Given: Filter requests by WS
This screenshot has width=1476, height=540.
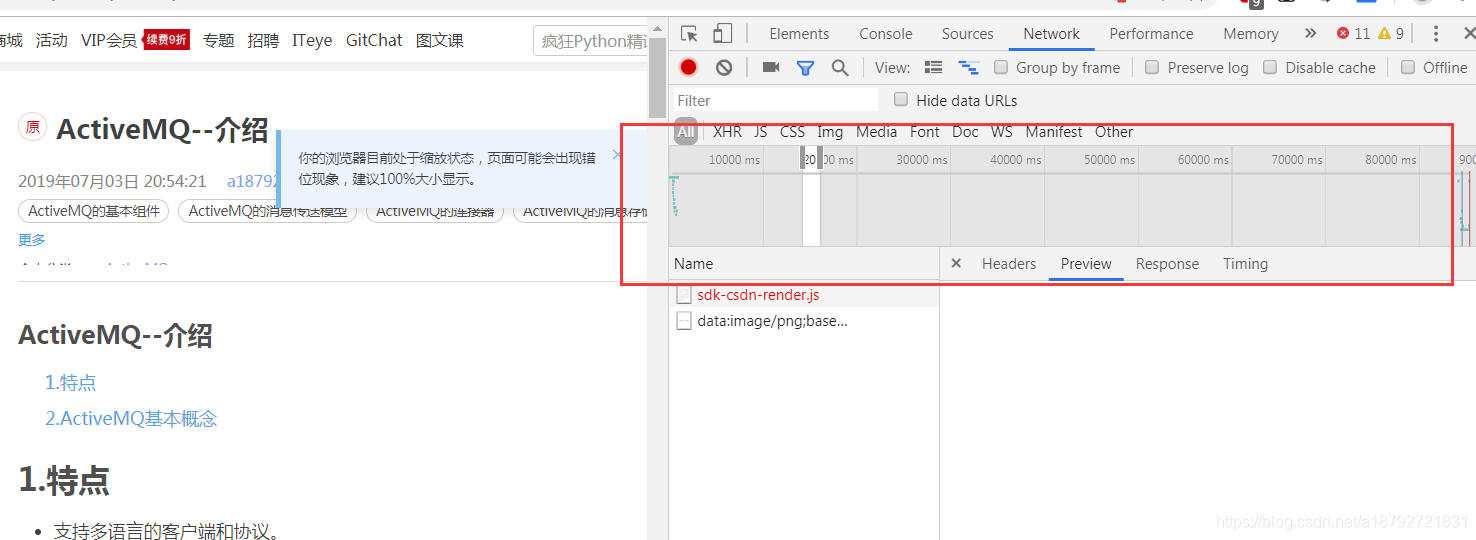Looking at the screenshot, I should click(x=1002, y=132).
